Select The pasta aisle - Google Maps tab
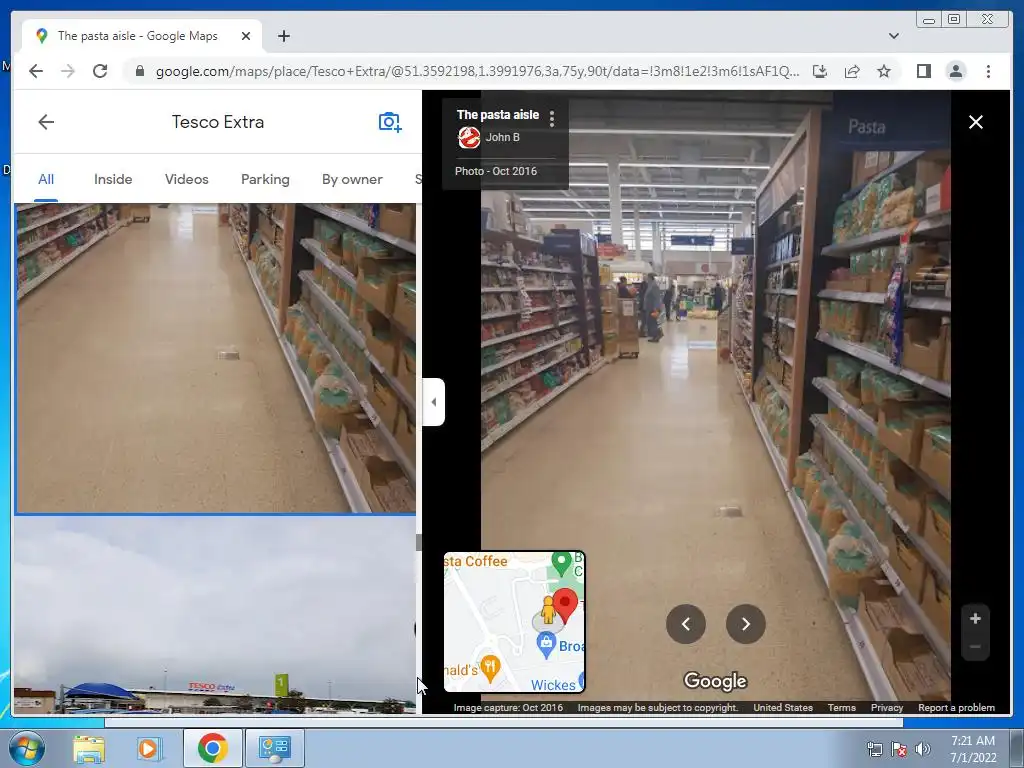Image resolution: width=1024 pixels, height=768 pixels. 142,36
